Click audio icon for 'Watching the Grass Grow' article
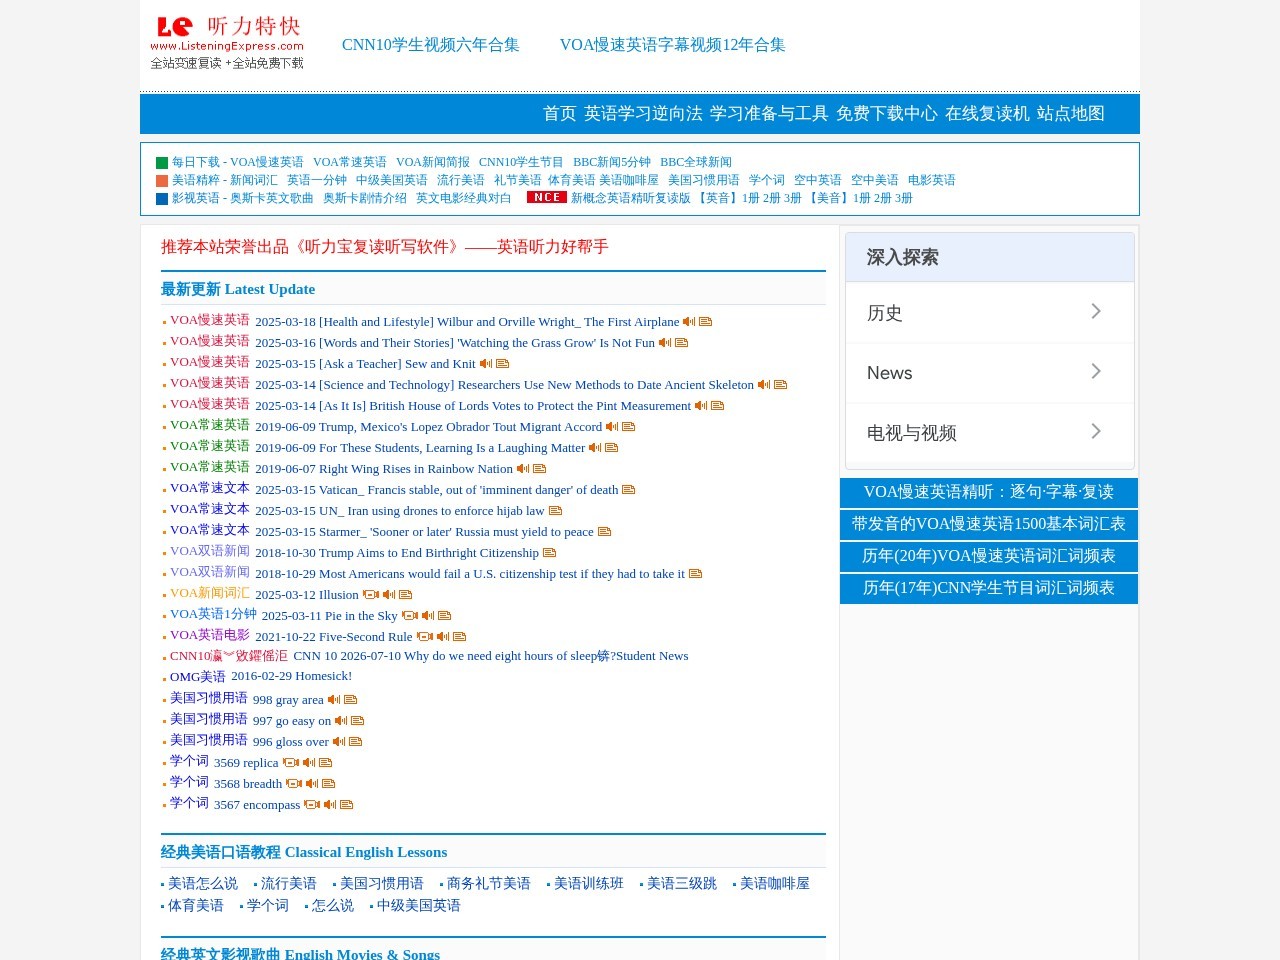Screen dimensions: 1280x960 (665, 343)
